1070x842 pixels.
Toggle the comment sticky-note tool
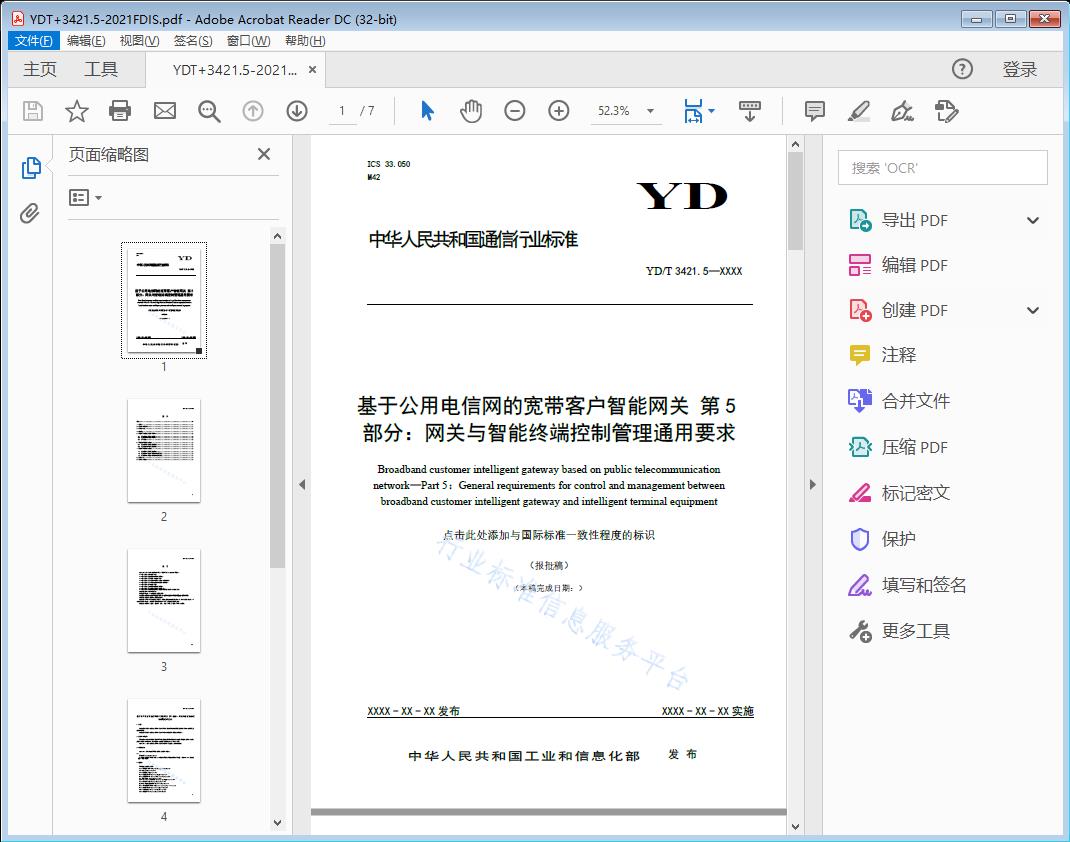coord(814,111)
